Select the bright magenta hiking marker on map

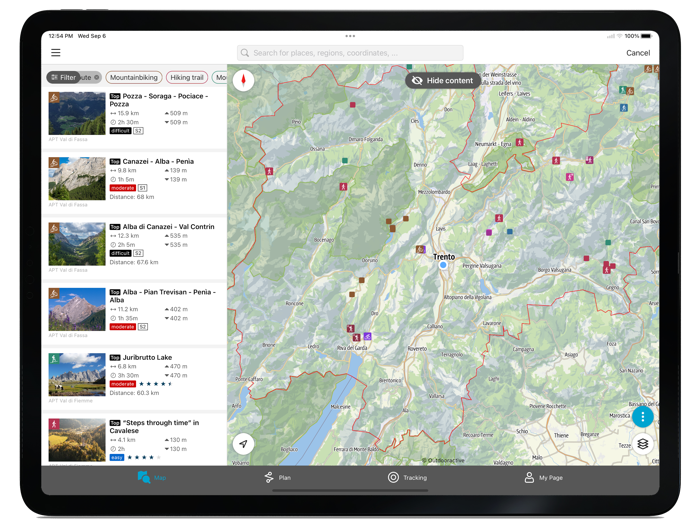point(570,177)
